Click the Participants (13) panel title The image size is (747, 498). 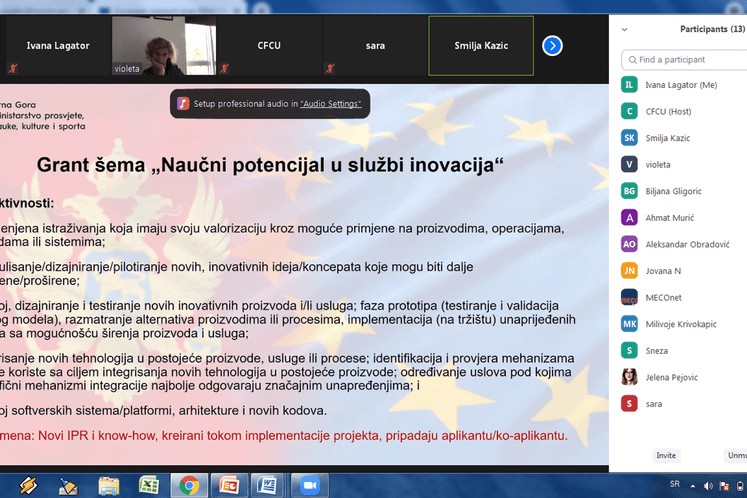coord(712,29)
